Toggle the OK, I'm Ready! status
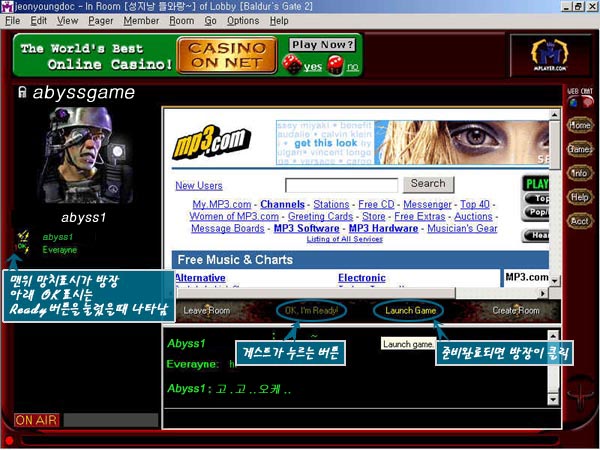600x450 pixels. point(312,311)
